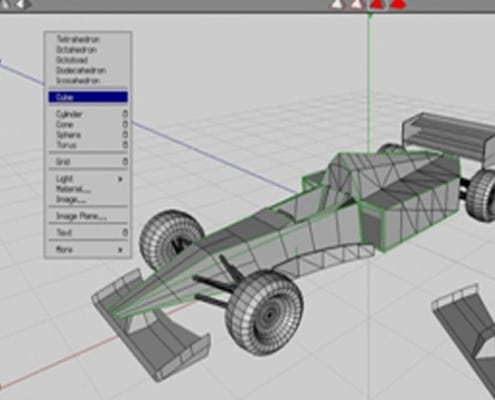The height and width of the screenshot is (400, 495).
Task: Open the Grid options box icon
Action: pos(125,162)
